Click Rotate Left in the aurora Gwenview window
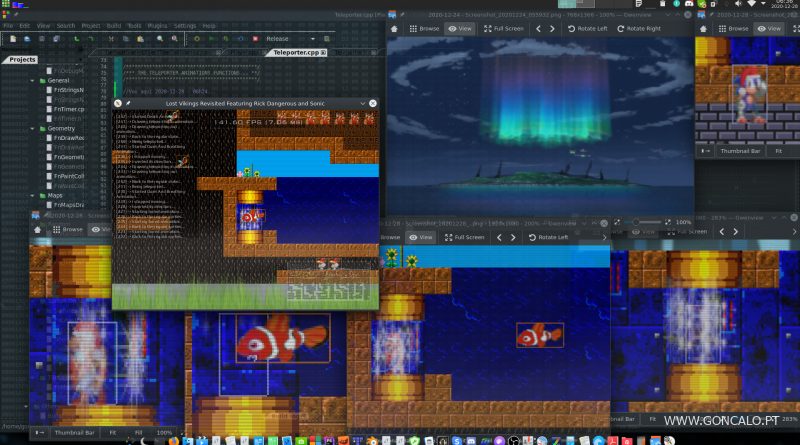This screenshot has height=445, width=800. (x=588, y=29)
